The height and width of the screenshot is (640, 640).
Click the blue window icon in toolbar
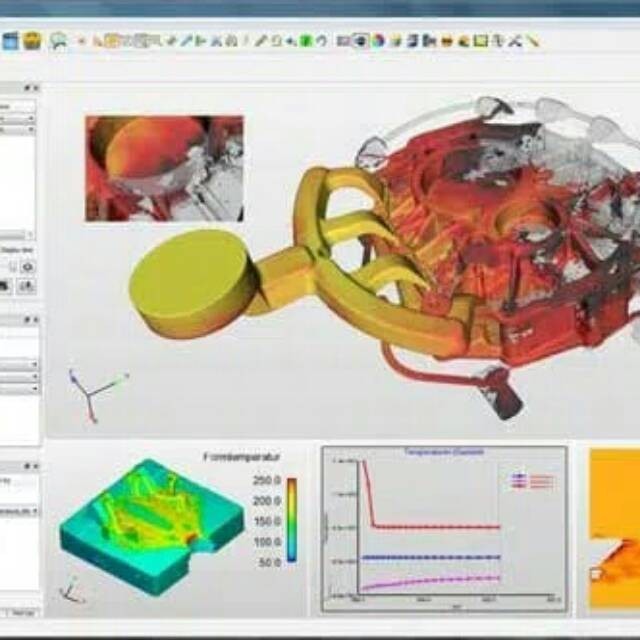(10, 41)
